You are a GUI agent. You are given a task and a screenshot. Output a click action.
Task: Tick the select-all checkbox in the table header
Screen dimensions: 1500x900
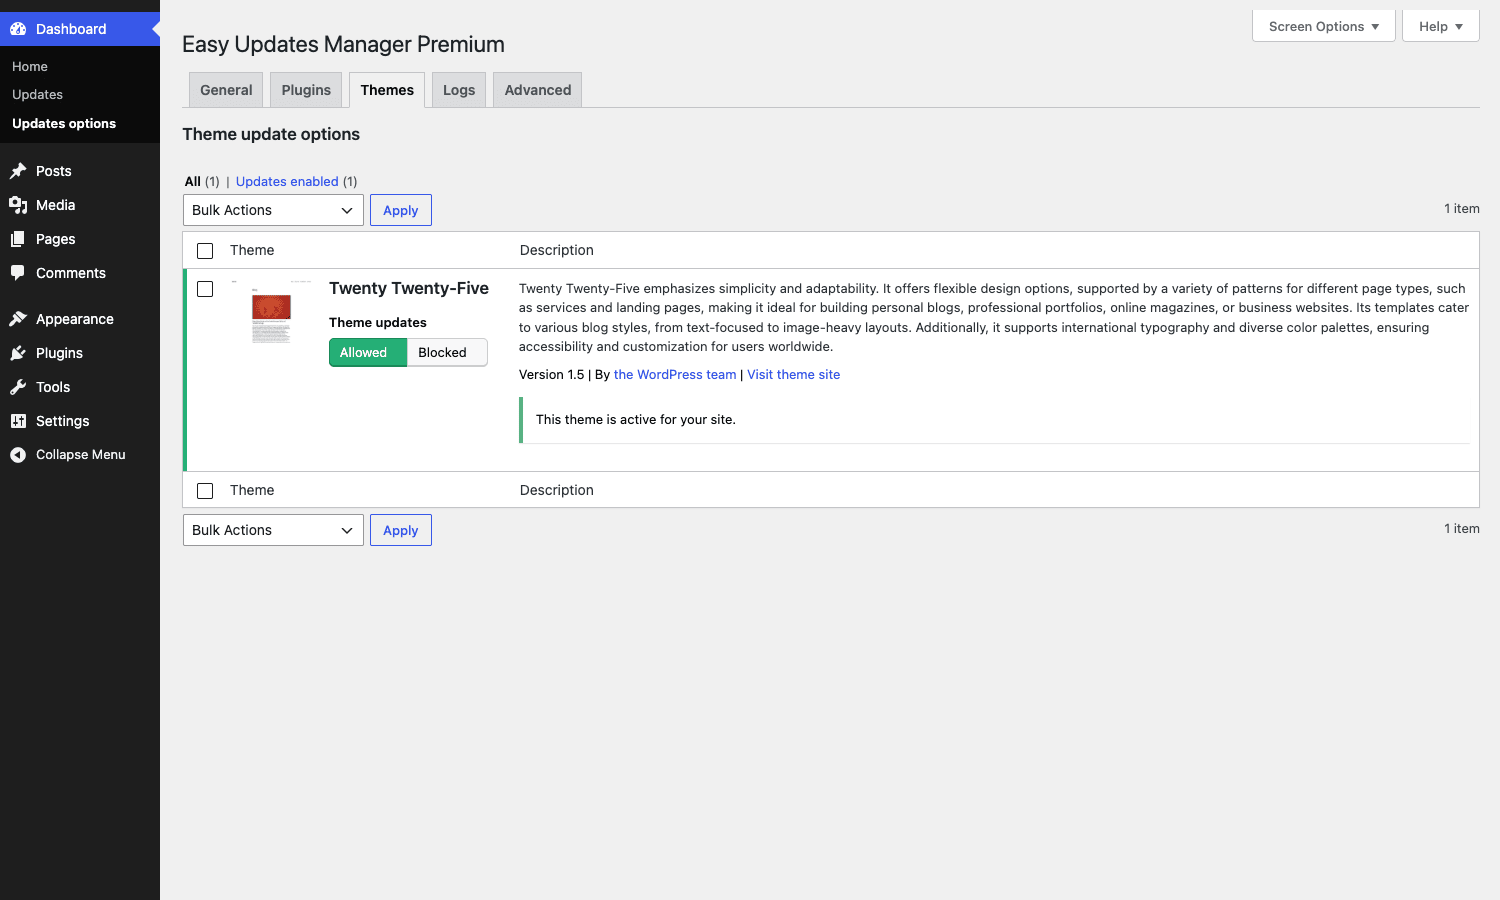pos(205,251)
